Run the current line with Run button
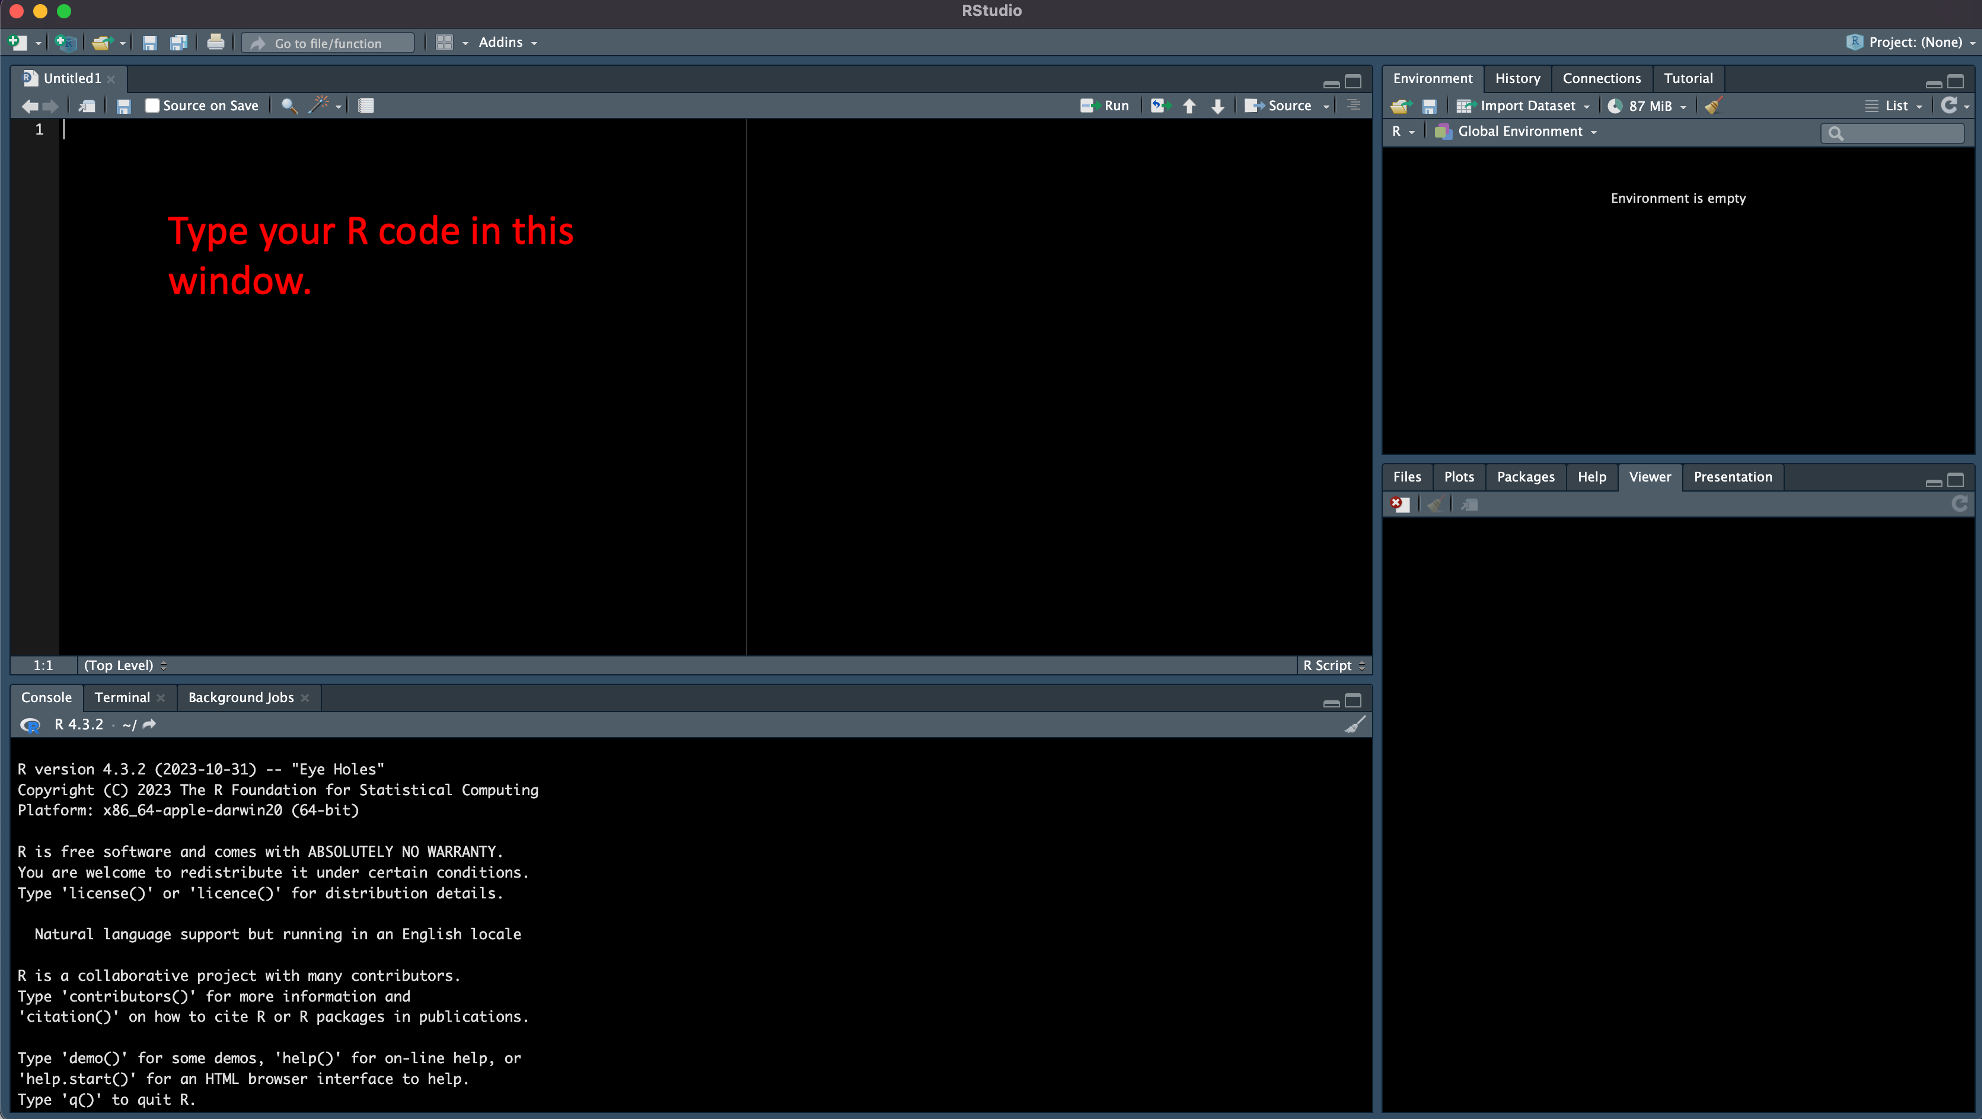This screenshot has height=1120, width=1982. click(x=1105, y=105)
